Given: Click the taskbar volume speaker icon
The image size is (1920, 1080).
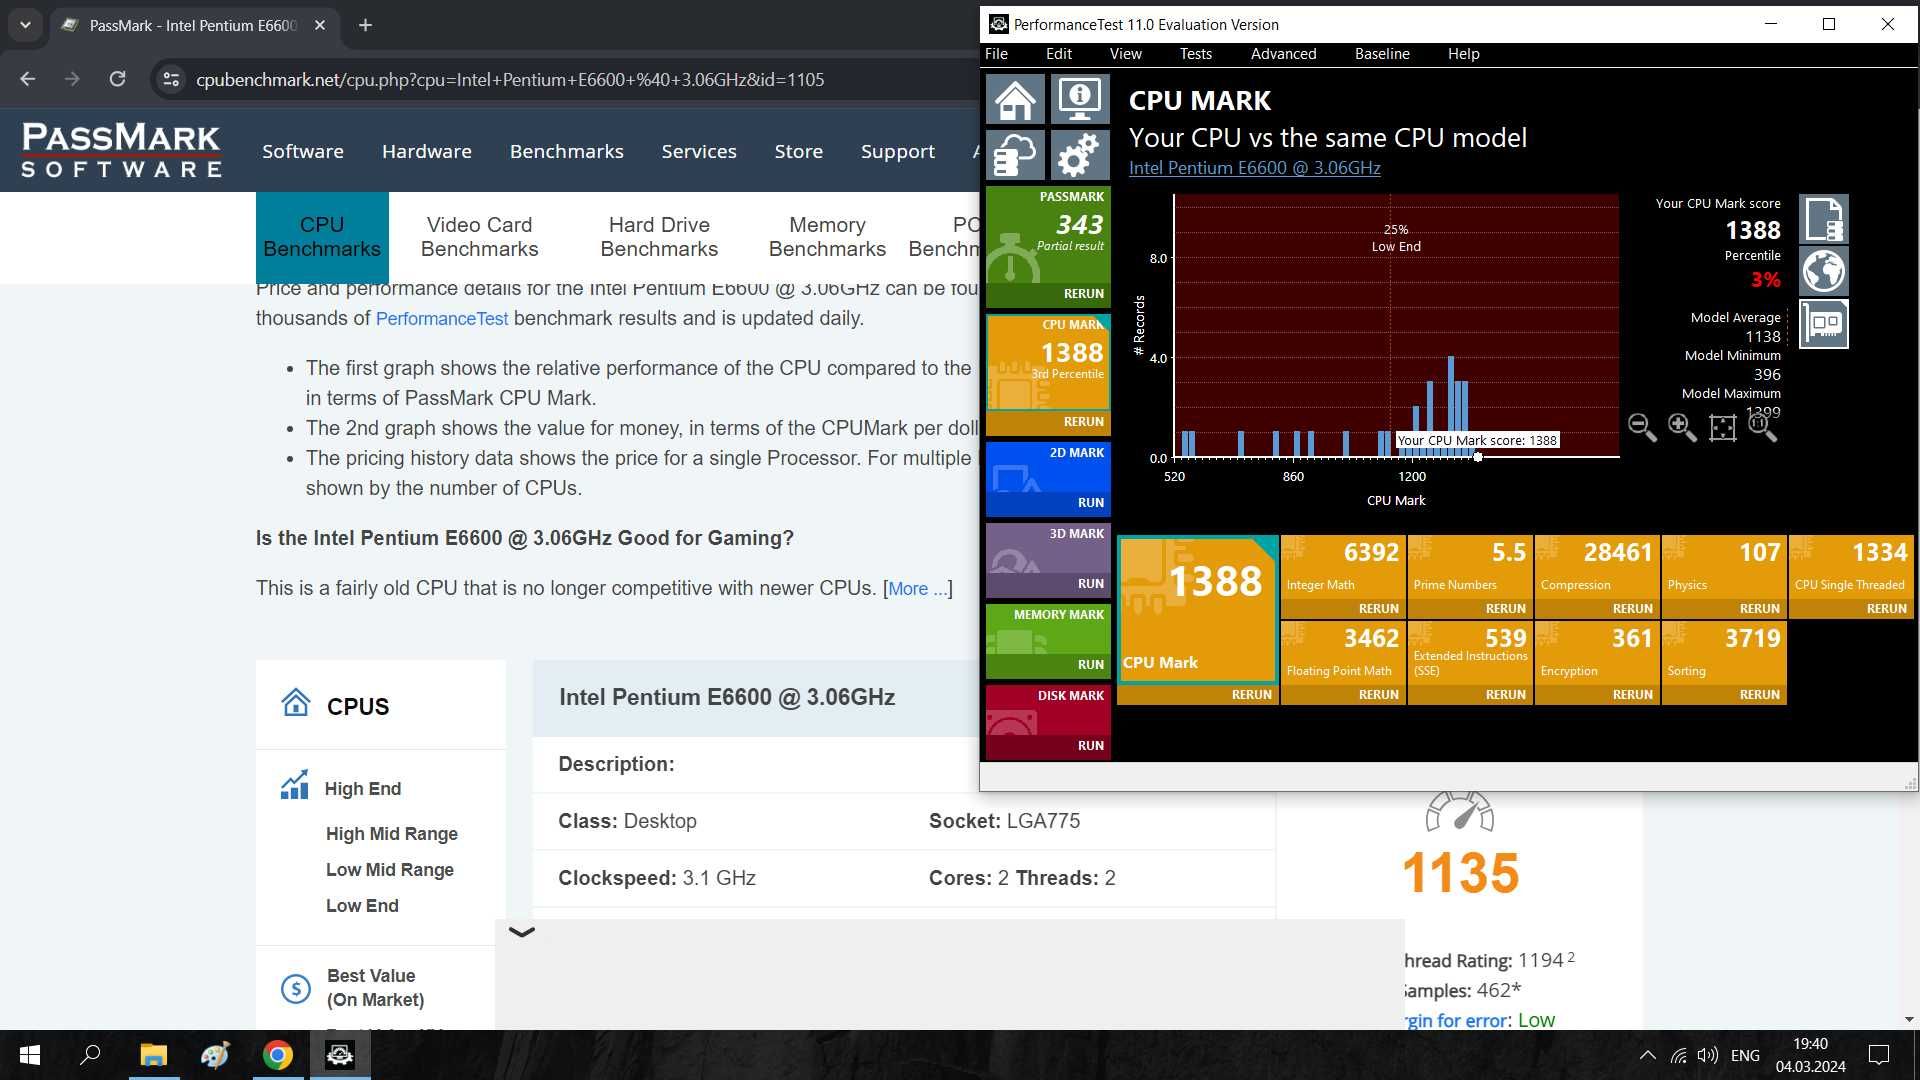Looking at the screenshot, I should pos(1708,1055).
